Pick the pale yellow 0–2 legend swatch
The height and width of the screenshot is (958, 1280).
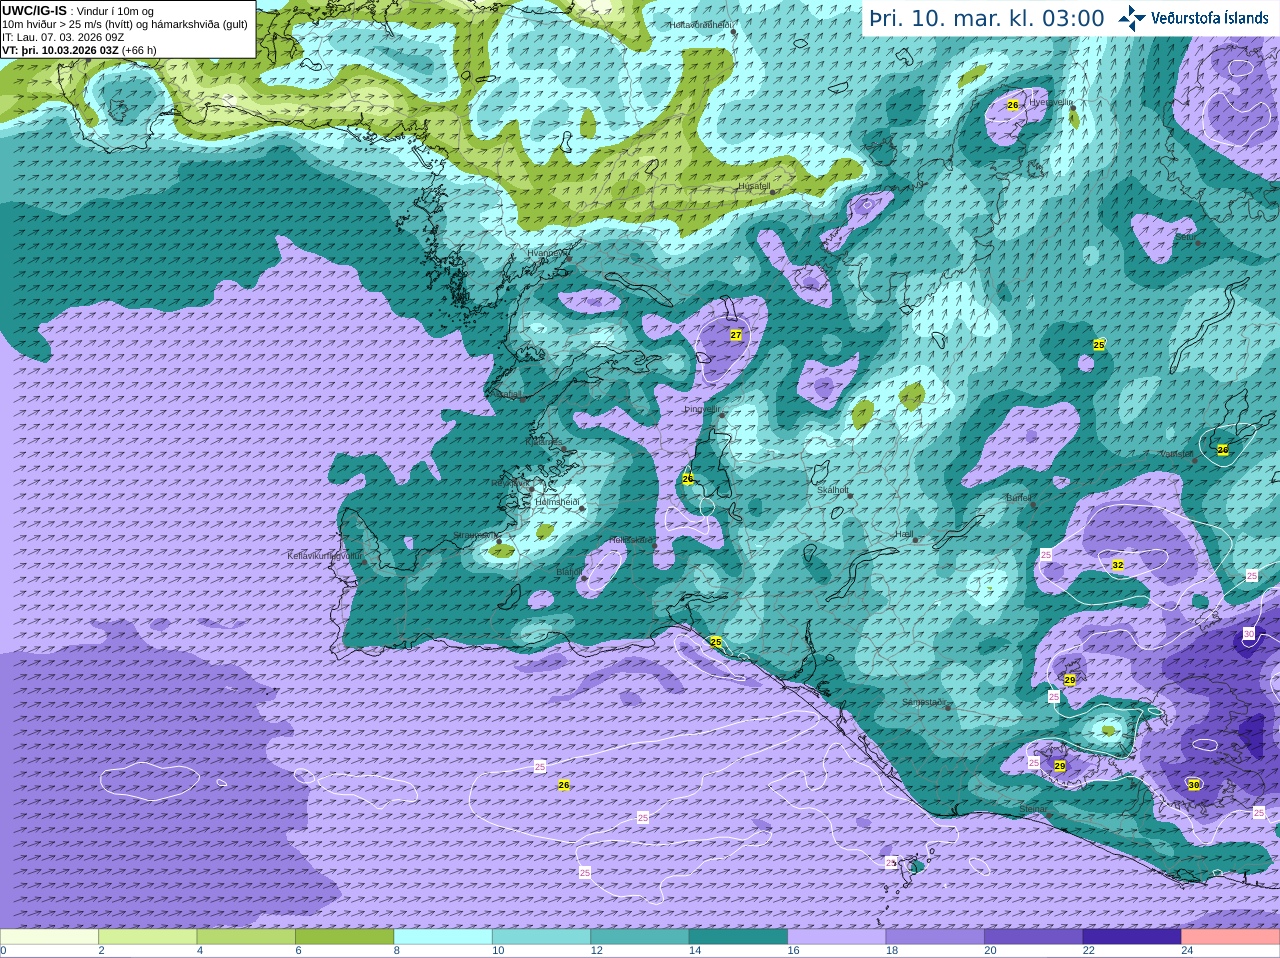click(49, 937)
